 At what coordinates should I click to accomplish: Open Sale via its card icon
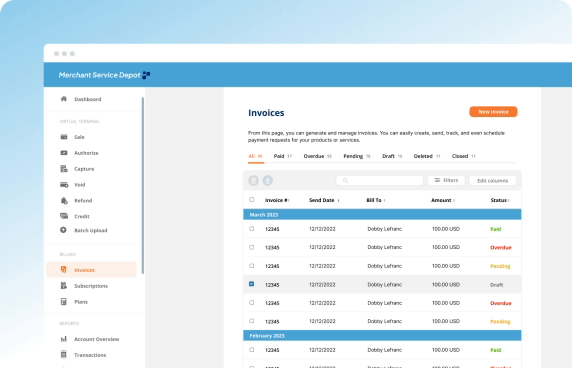pyautogui.click(x=64, y=137)
